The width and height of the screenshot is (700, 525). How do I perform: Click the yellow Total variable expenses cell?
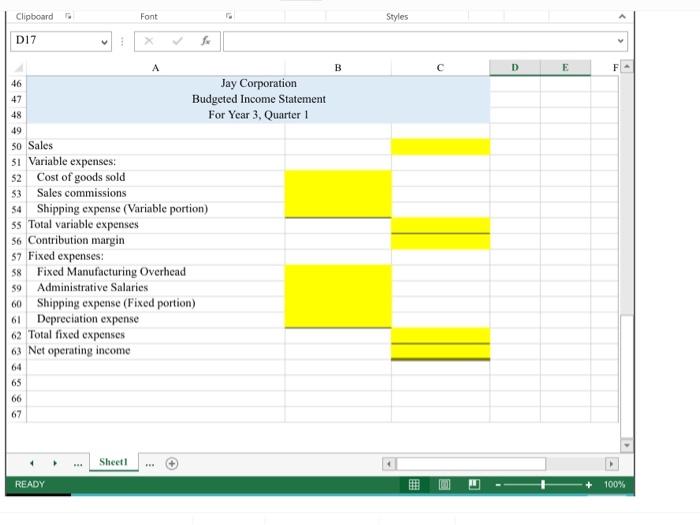[x=440, y=225]
